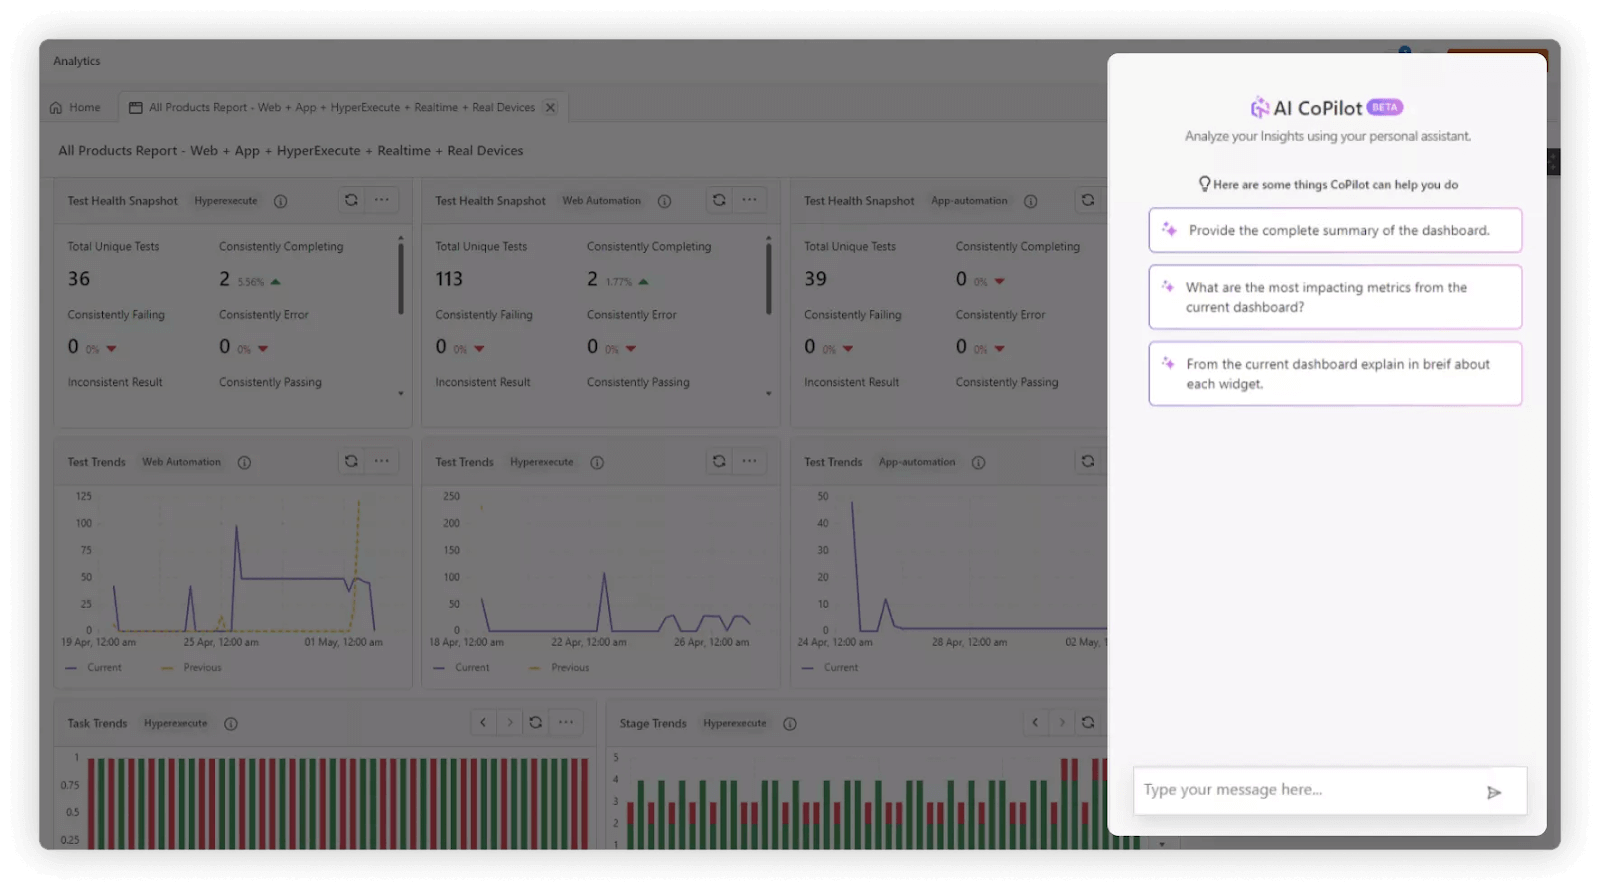Click the Stage Trends previous page arrow

[1035, 722]
